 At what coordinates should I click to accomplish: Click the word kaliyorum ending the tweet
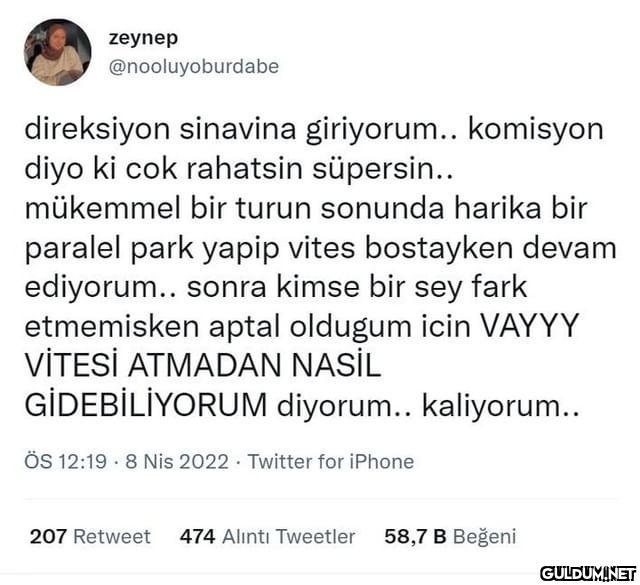pos(500,406)
